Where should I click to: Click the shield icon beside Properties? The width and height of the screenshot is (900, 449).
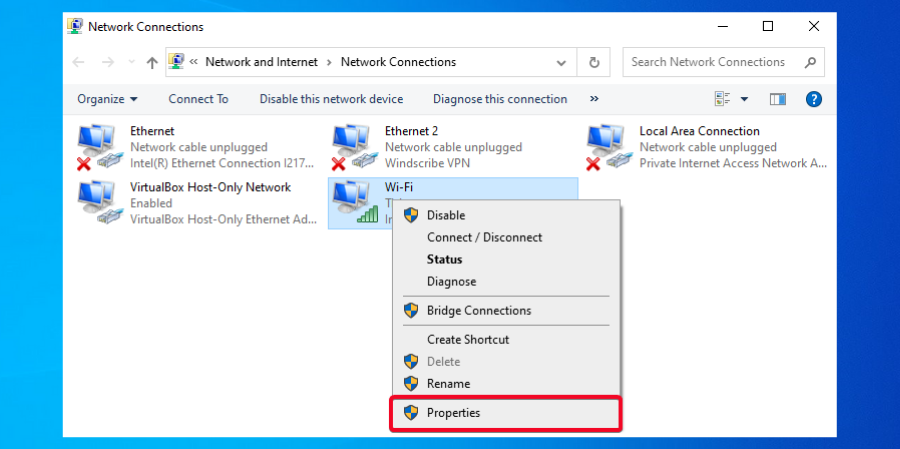pyautogui.click(x=411, y=413)
